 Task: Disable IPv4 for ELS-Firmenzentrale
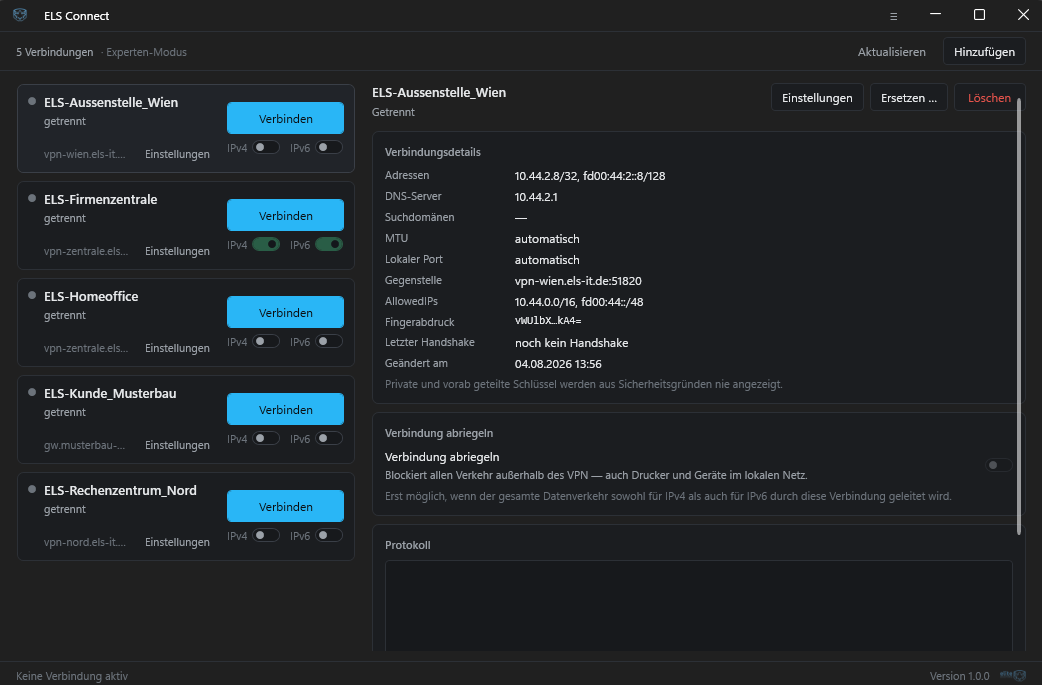(266, 245)
